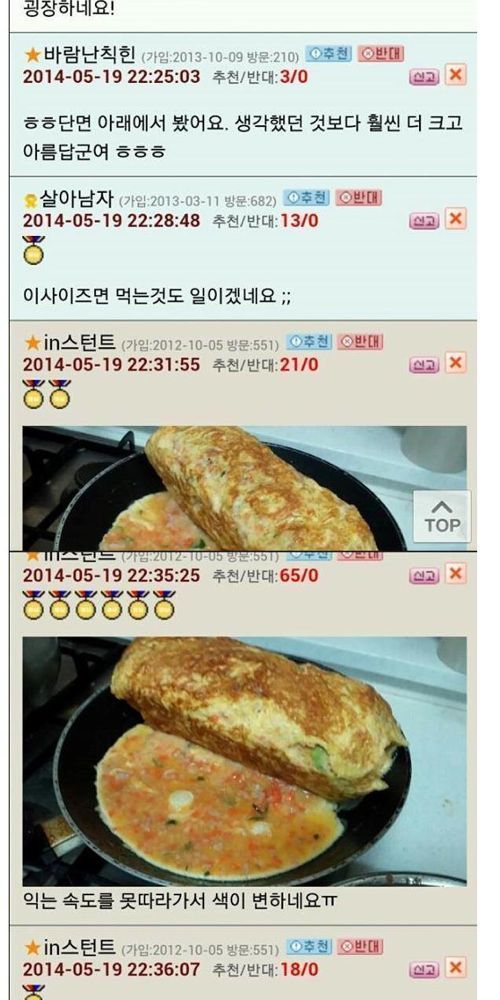Report 살아남자's comment via 신고 icon

tap(424, 221)
